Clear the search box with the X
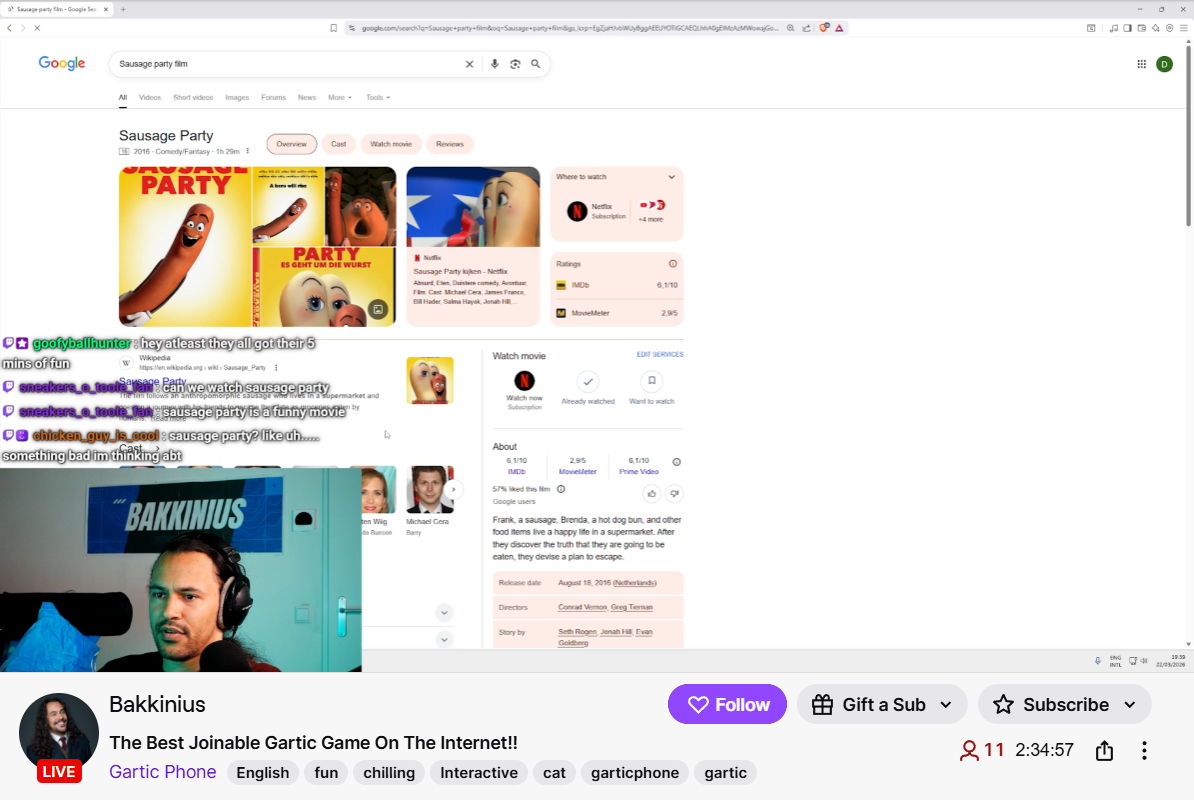The image size is (1194, 800). coord(469,64)
